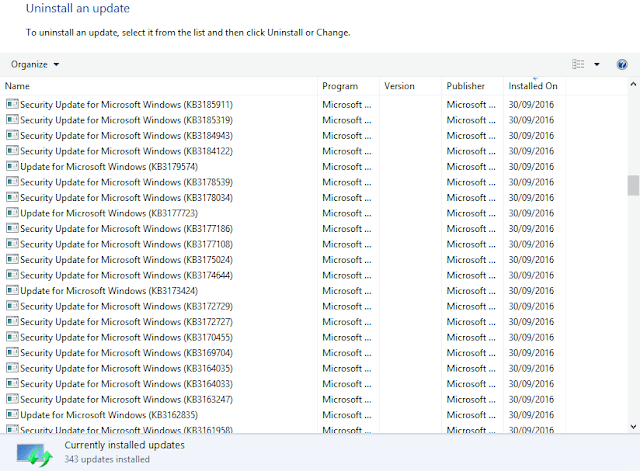Select Security Update for Microsoft Windows (KB3175024)

point(127,260)
